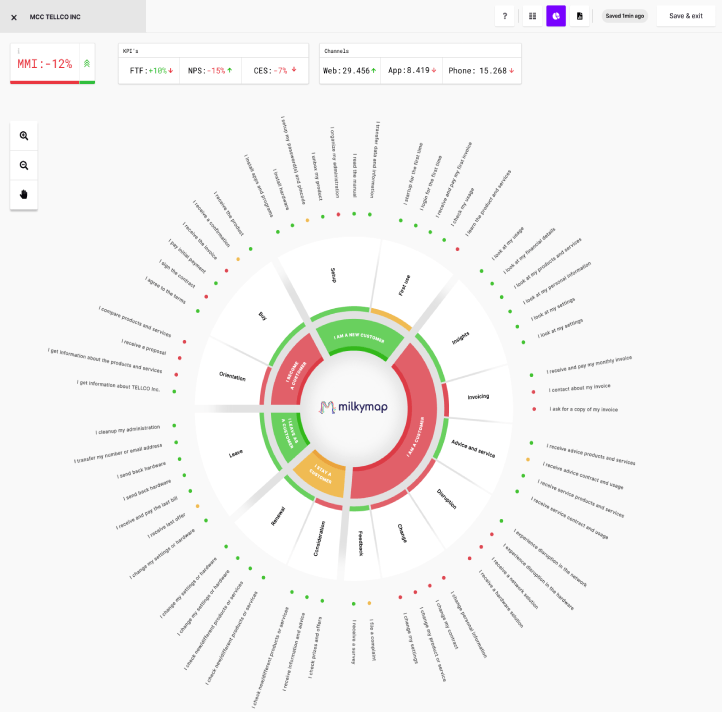
Task: Click the Save & exit button
Action: click(686, 16)
